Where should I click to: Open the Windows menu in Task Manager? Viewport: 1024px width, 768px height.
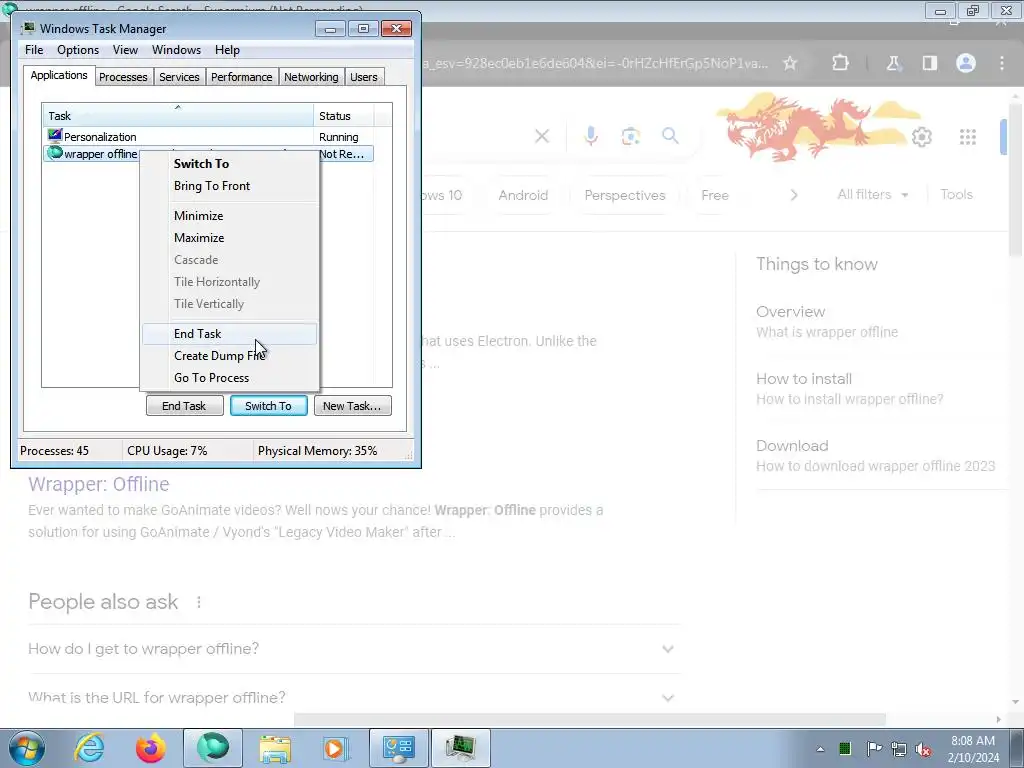coord(176,50)
